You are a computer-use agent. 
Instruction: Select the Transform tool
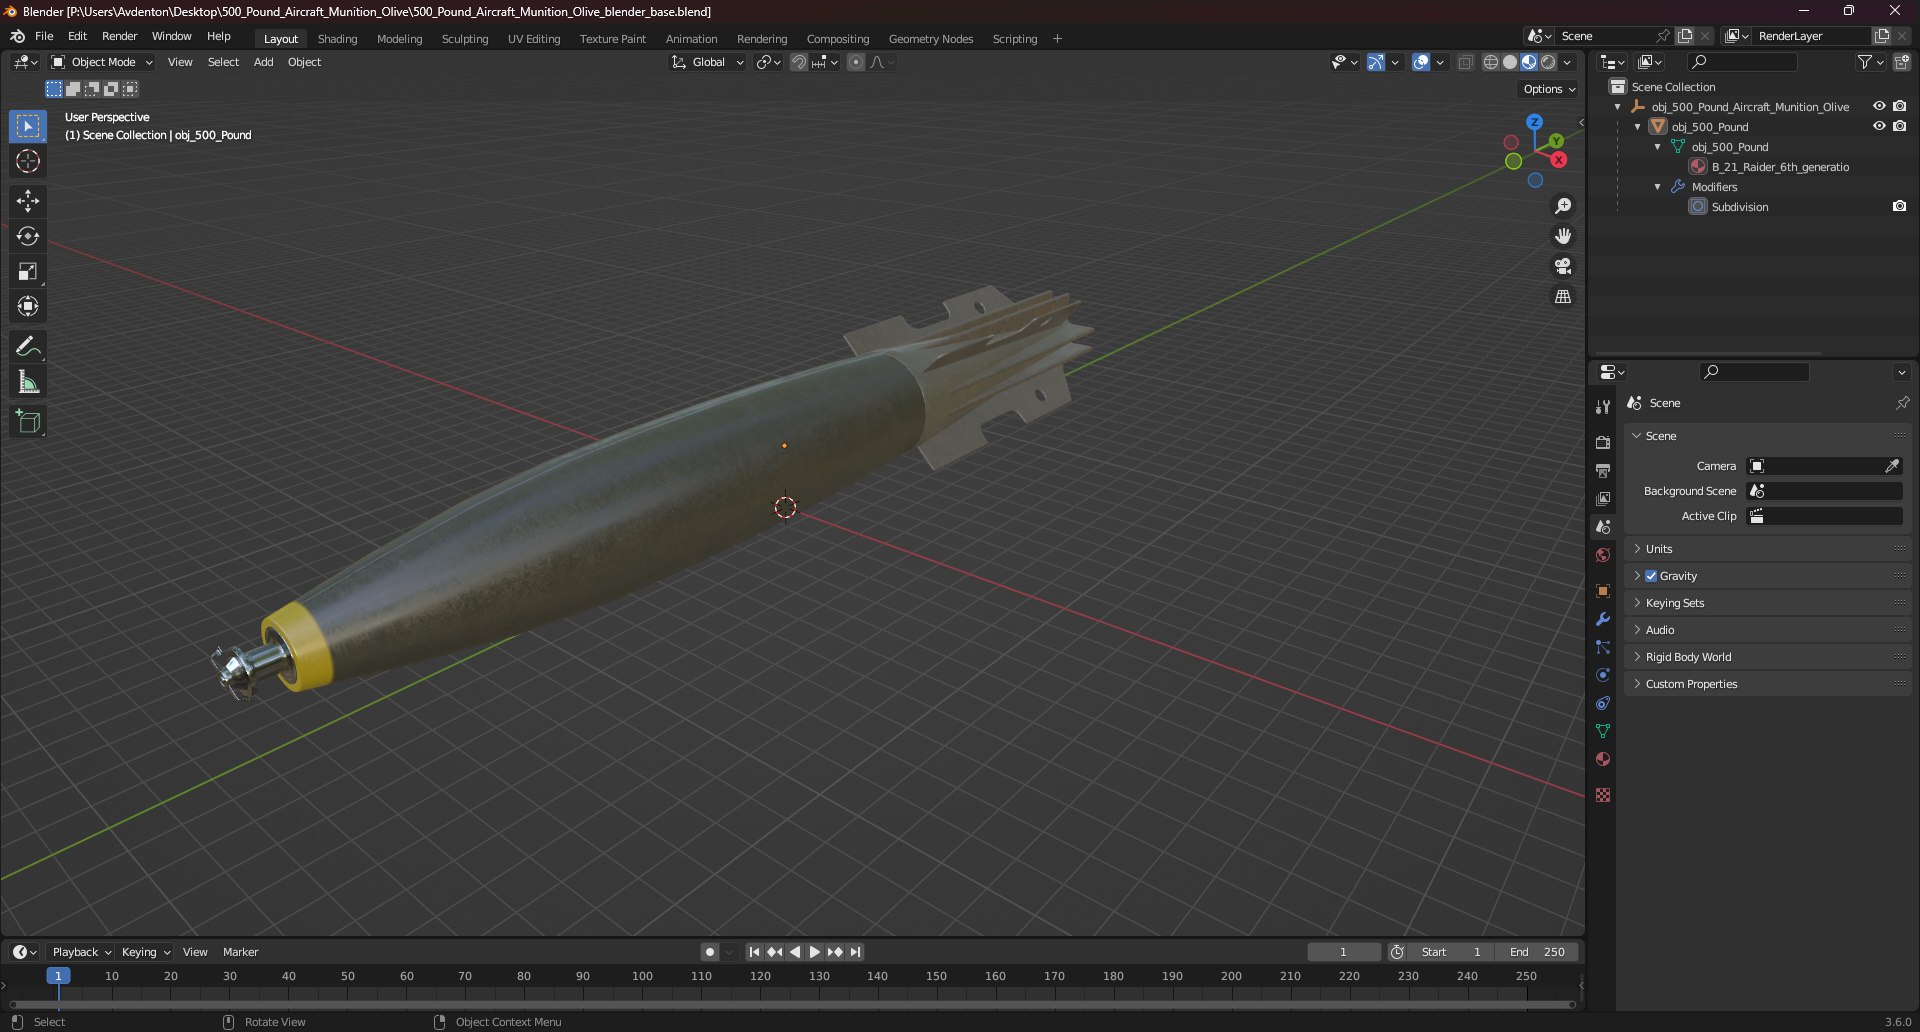pos(28,306)
